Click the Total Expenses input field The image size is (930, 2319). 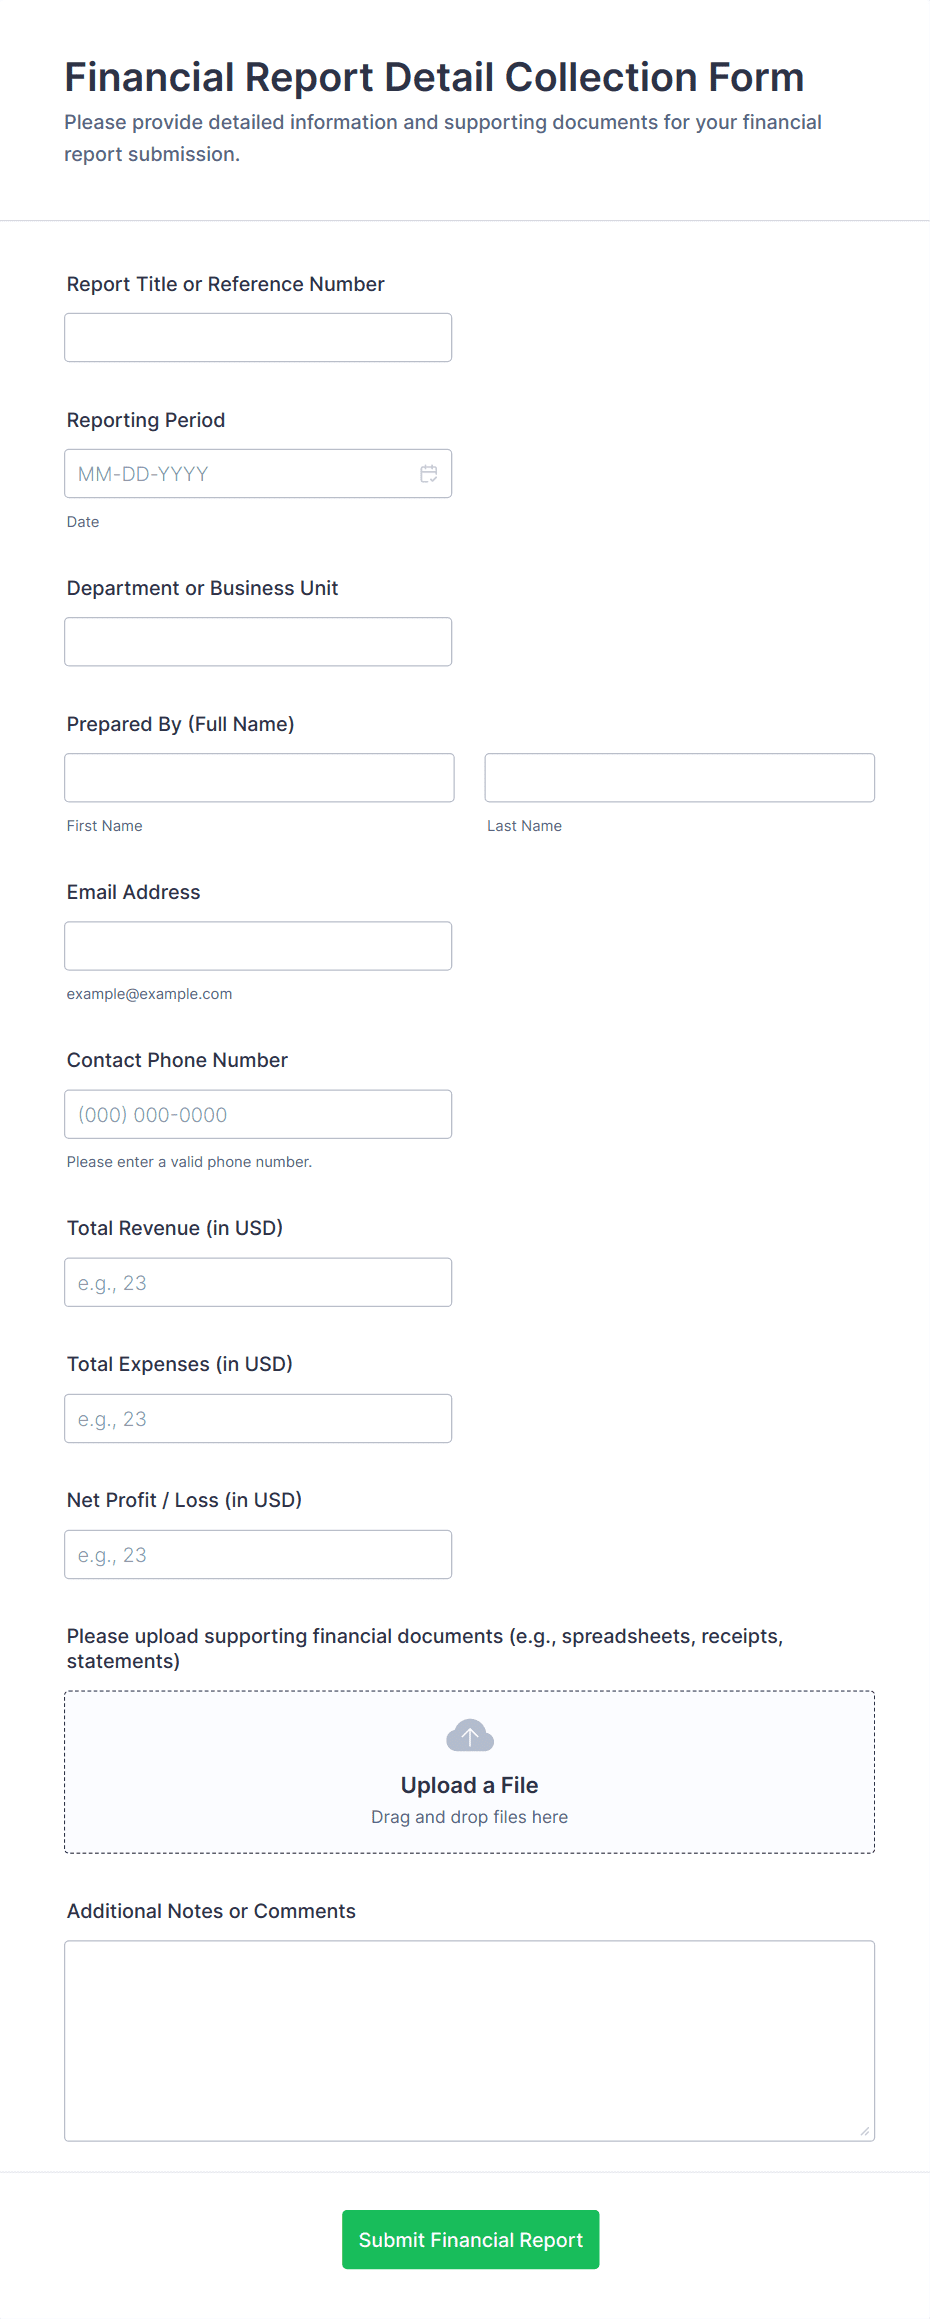258,1418
